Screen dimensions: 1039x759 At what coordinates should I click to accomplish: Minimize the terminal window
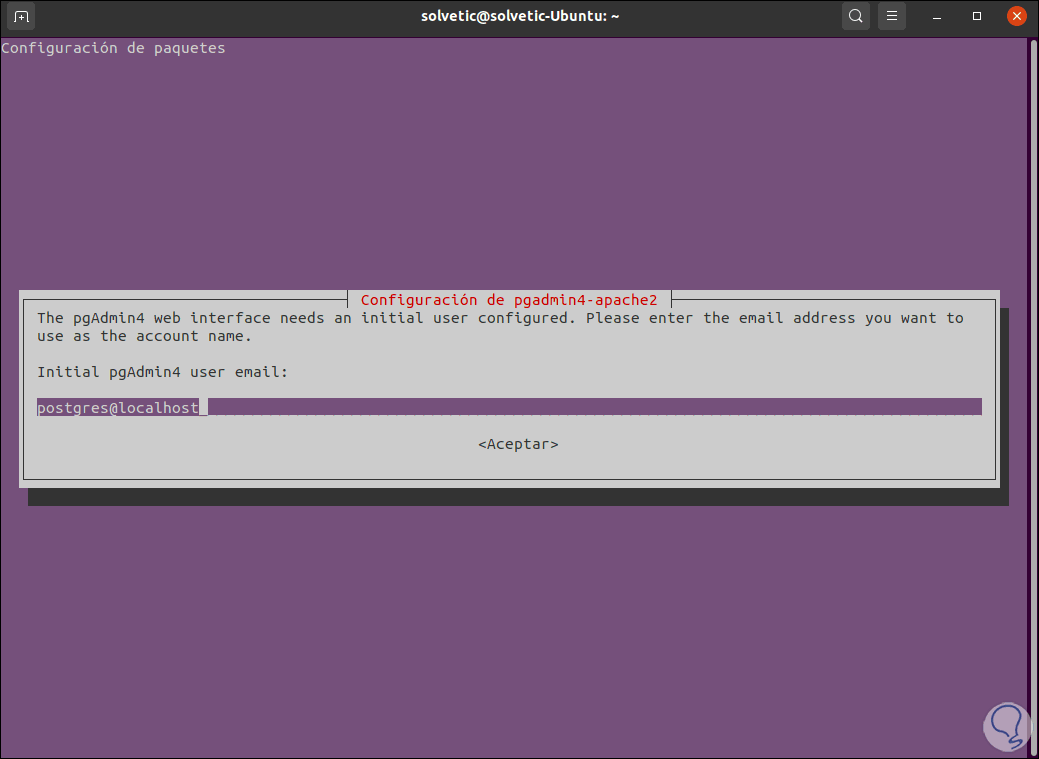coord(936,16)
